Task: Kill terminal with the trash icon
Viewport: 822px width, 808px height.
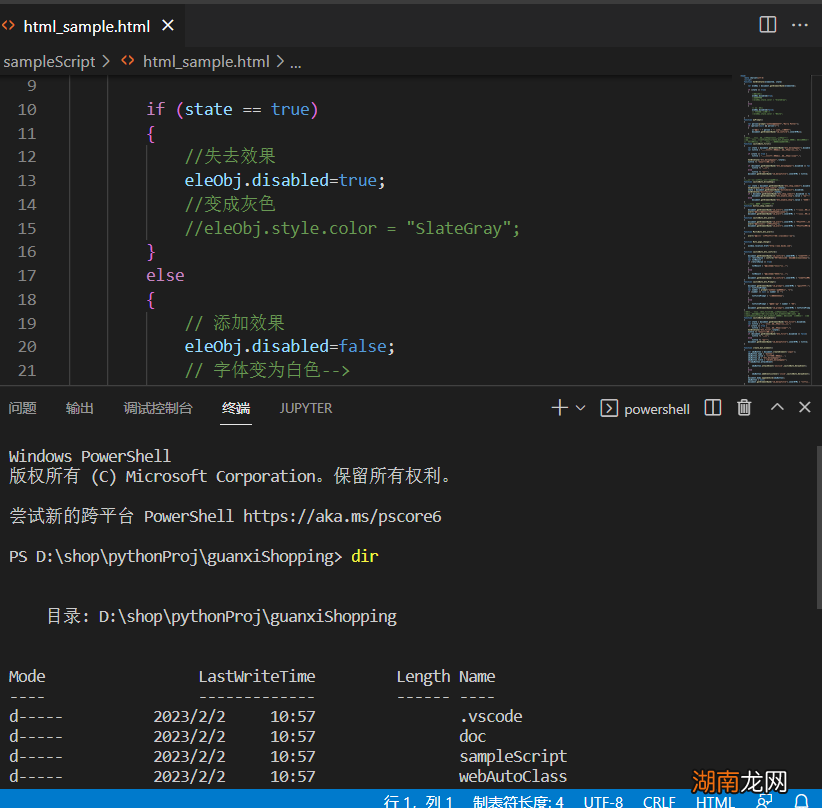Action: (744, 408)
